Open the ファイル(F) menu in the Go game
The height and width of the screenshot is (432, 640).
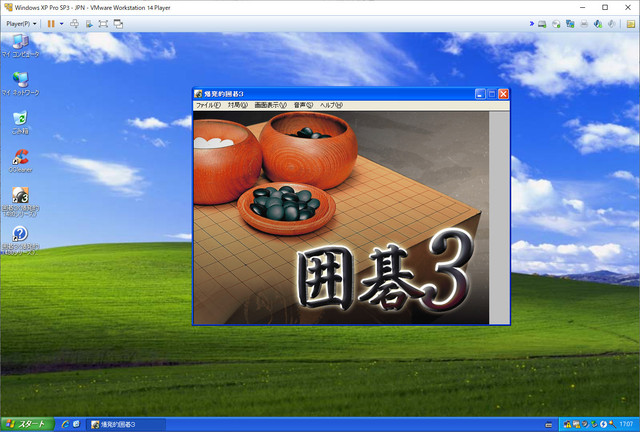(x=208, y=105)
